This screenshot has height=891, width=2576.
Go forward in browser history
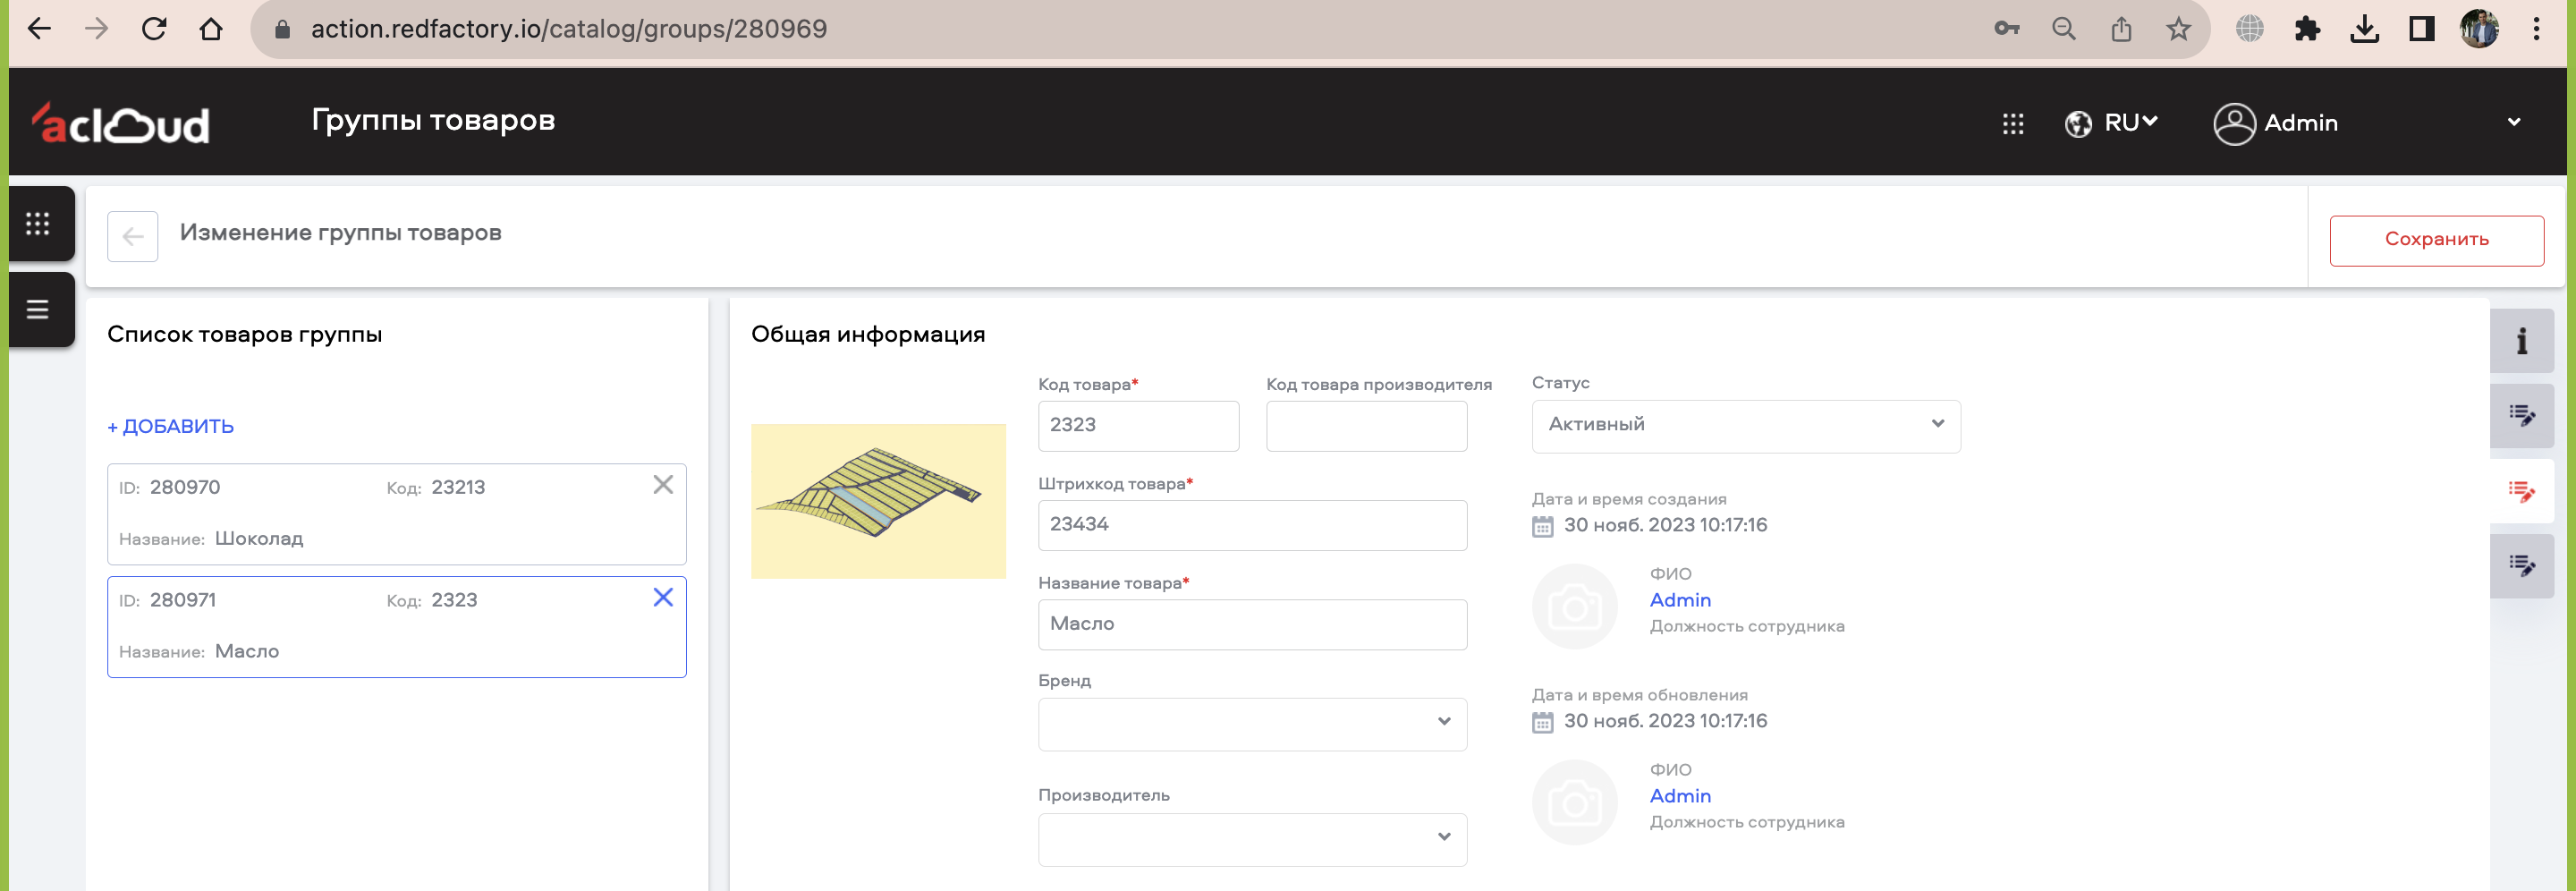coord(97,29)
